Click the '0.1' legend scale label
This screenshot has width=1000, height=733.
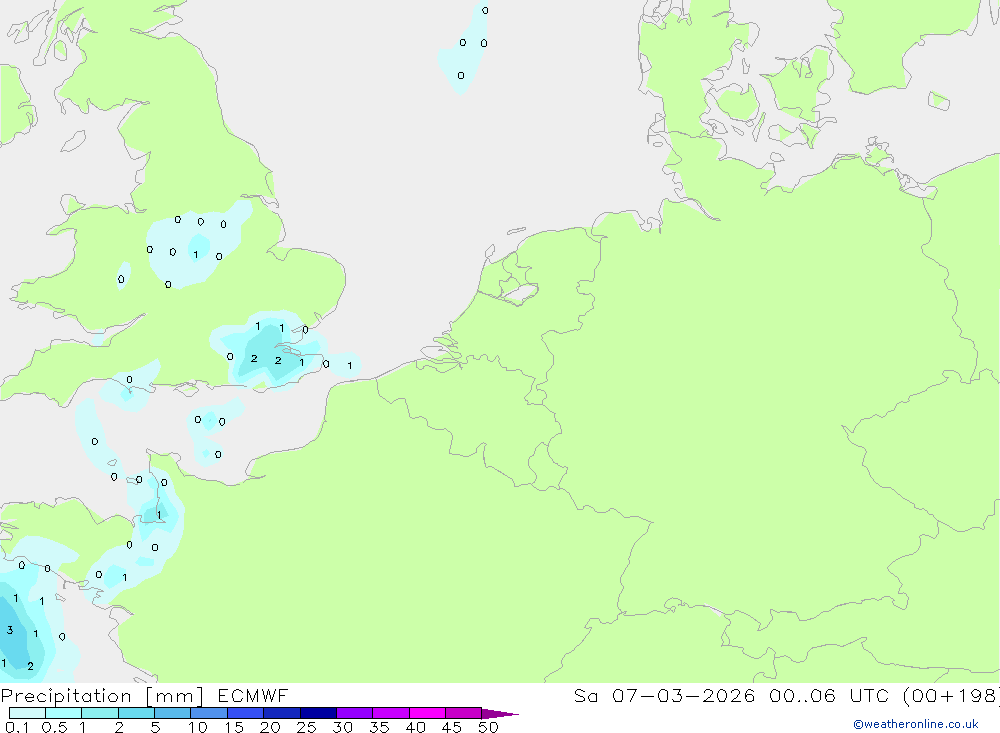(x=17, y=727)
